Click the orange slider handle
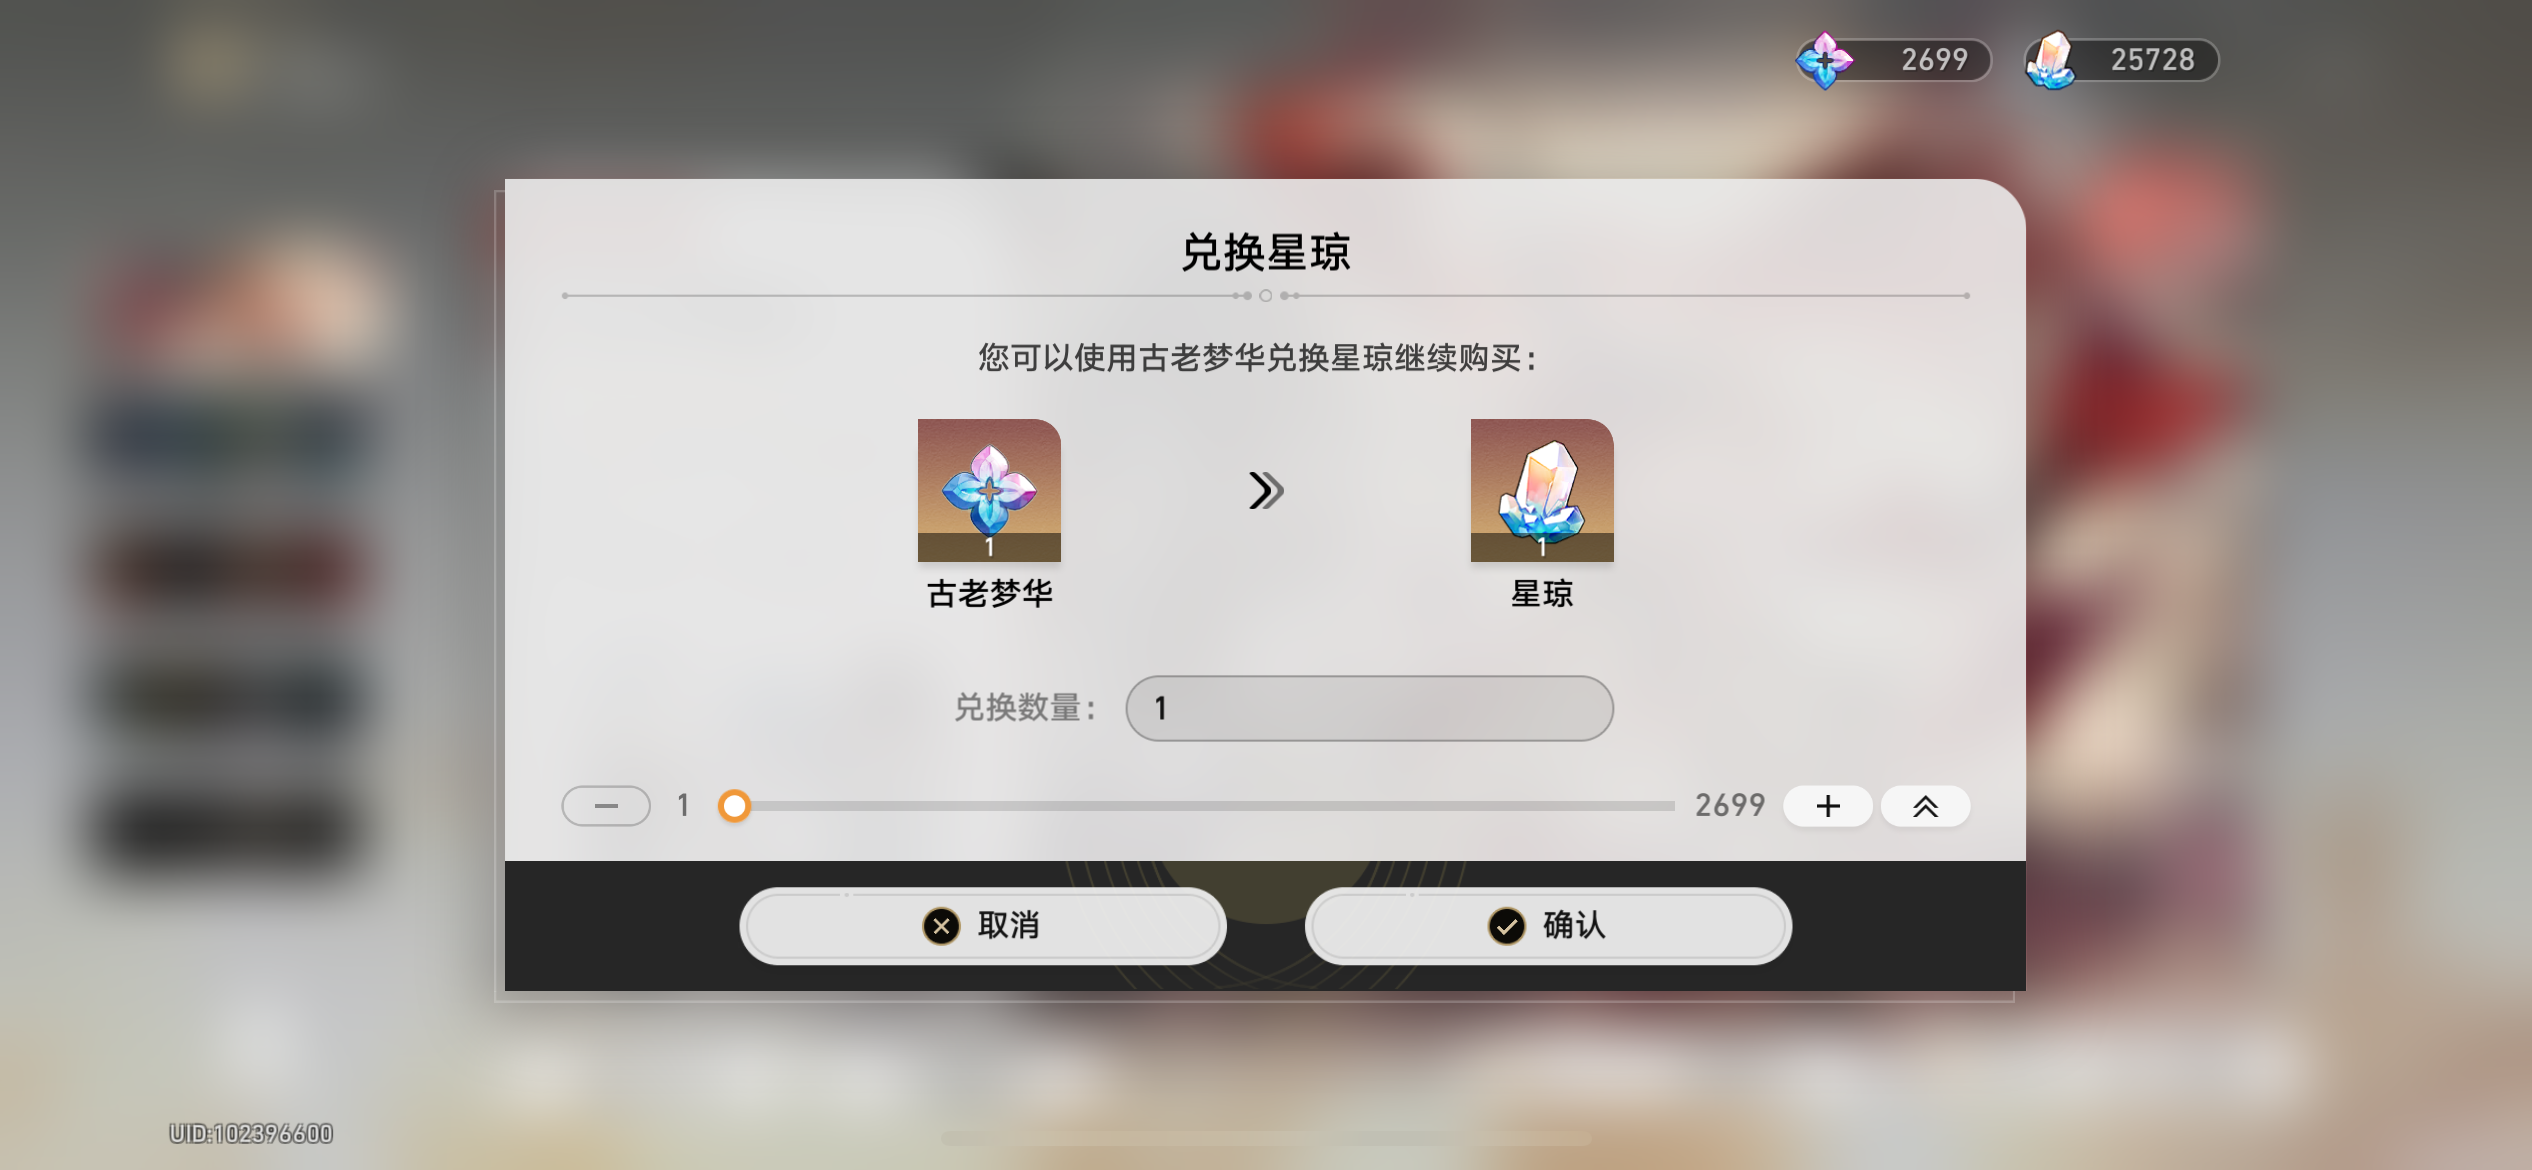The height and width of the screenshot is (1170, 2532). click(x=735, y=806)
